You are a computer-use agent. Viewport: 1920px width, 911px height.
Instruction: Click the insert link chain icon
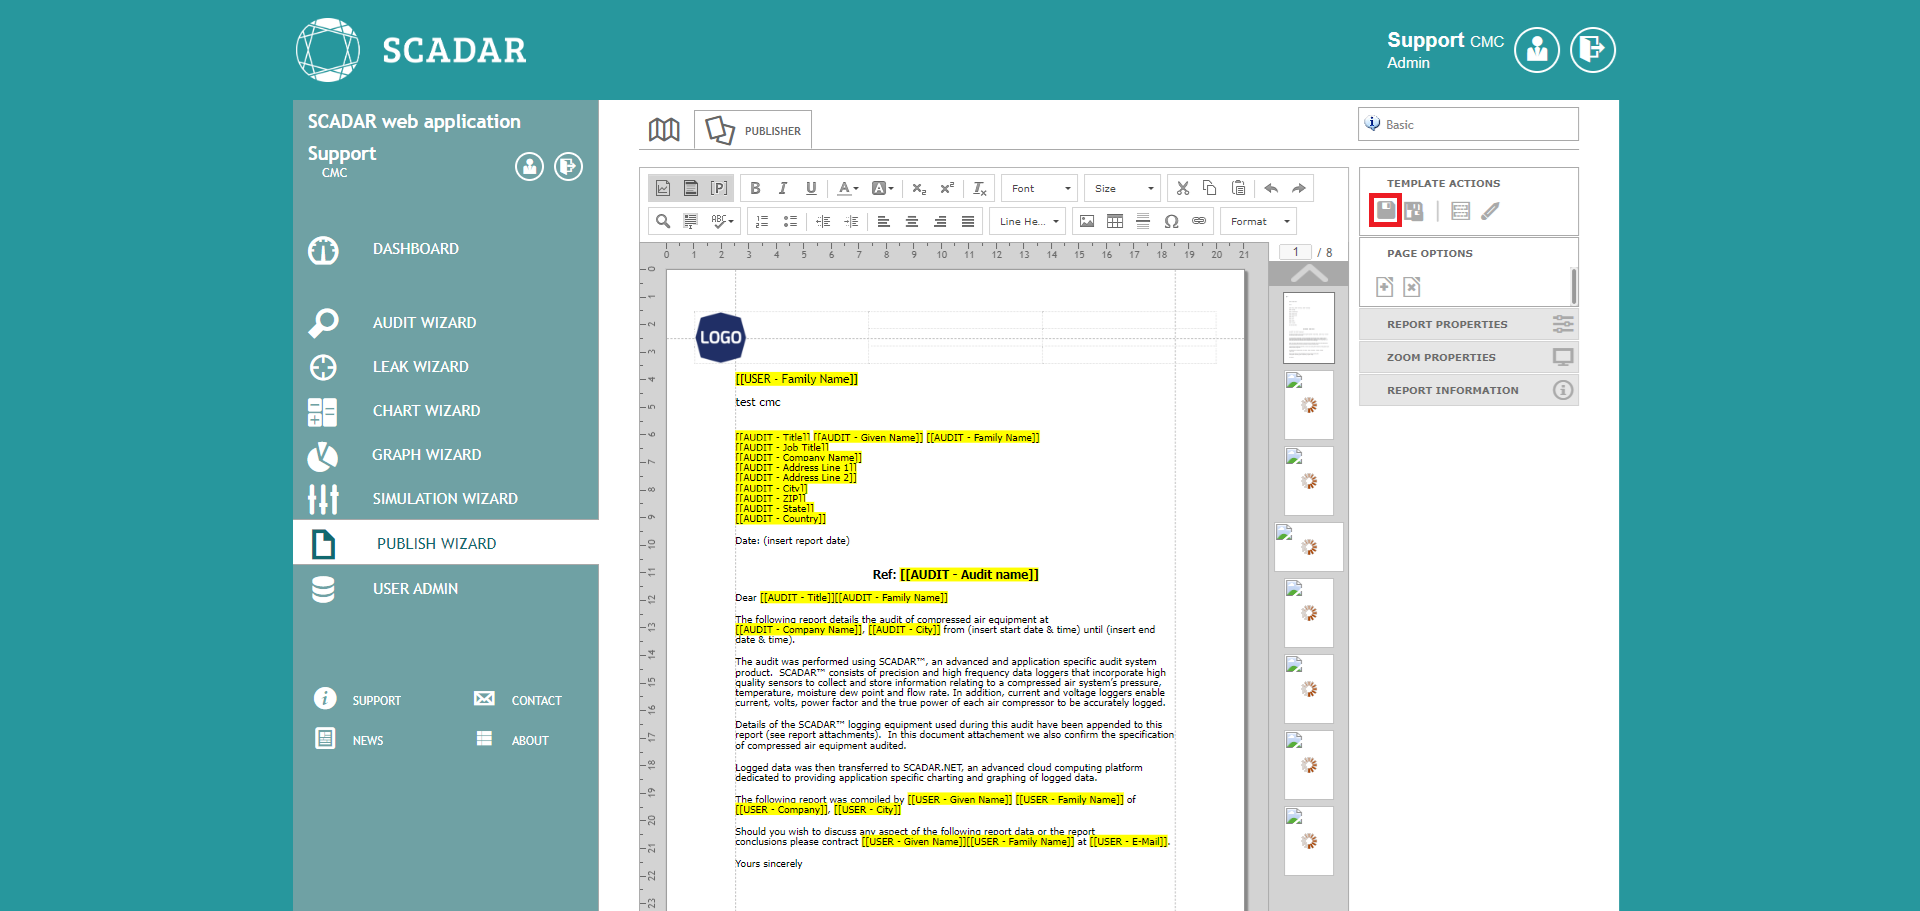pyautogui.click(x=1199, y=221)
